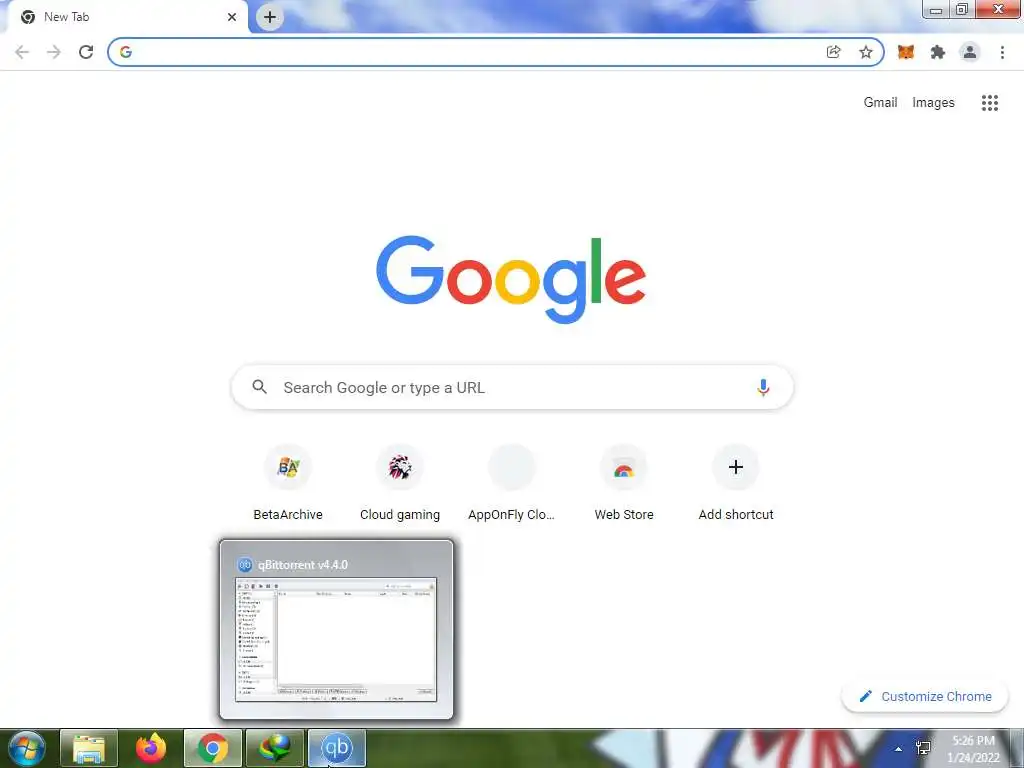The image size is (1024, 768).
Task: Open File Explorer from the taskbar
Action: pos(89,748)
